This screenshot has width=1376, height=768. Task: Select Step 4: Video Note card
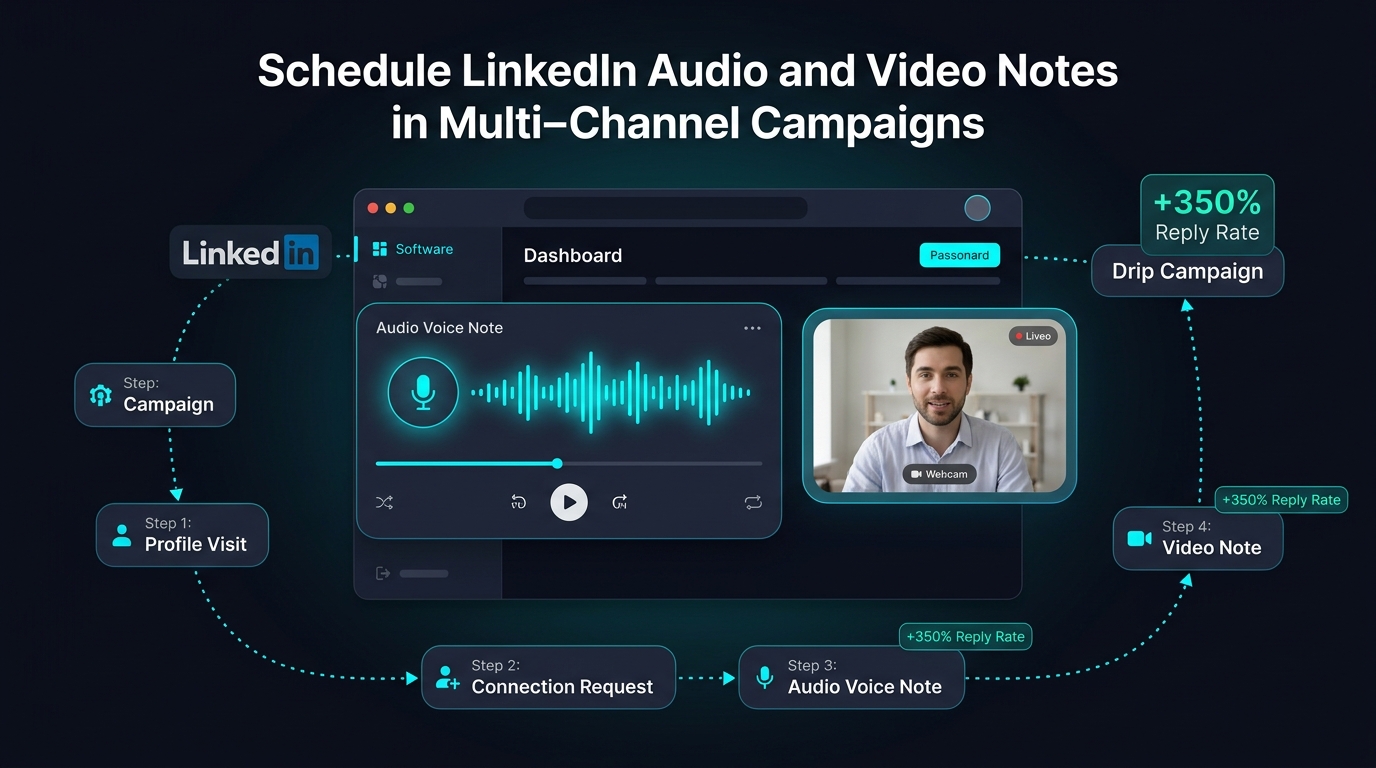(x=1198, y=538)
